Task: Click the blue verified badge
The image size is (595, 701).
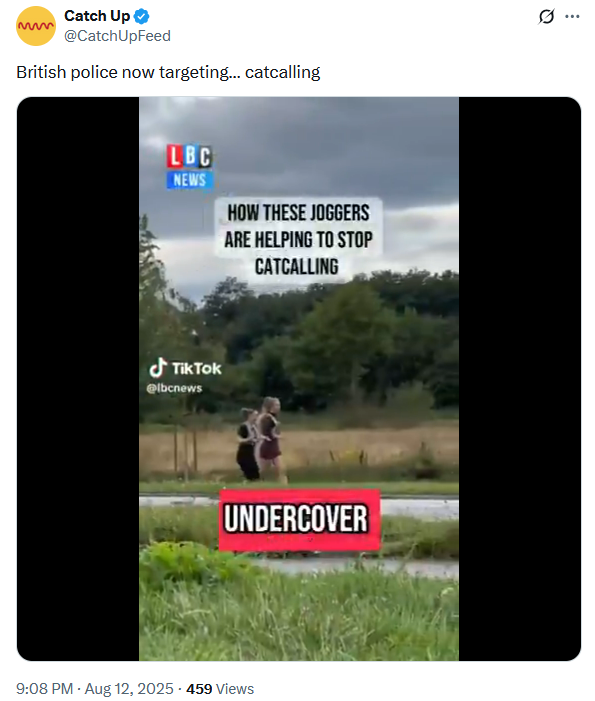Action: (x=142, y=17)
